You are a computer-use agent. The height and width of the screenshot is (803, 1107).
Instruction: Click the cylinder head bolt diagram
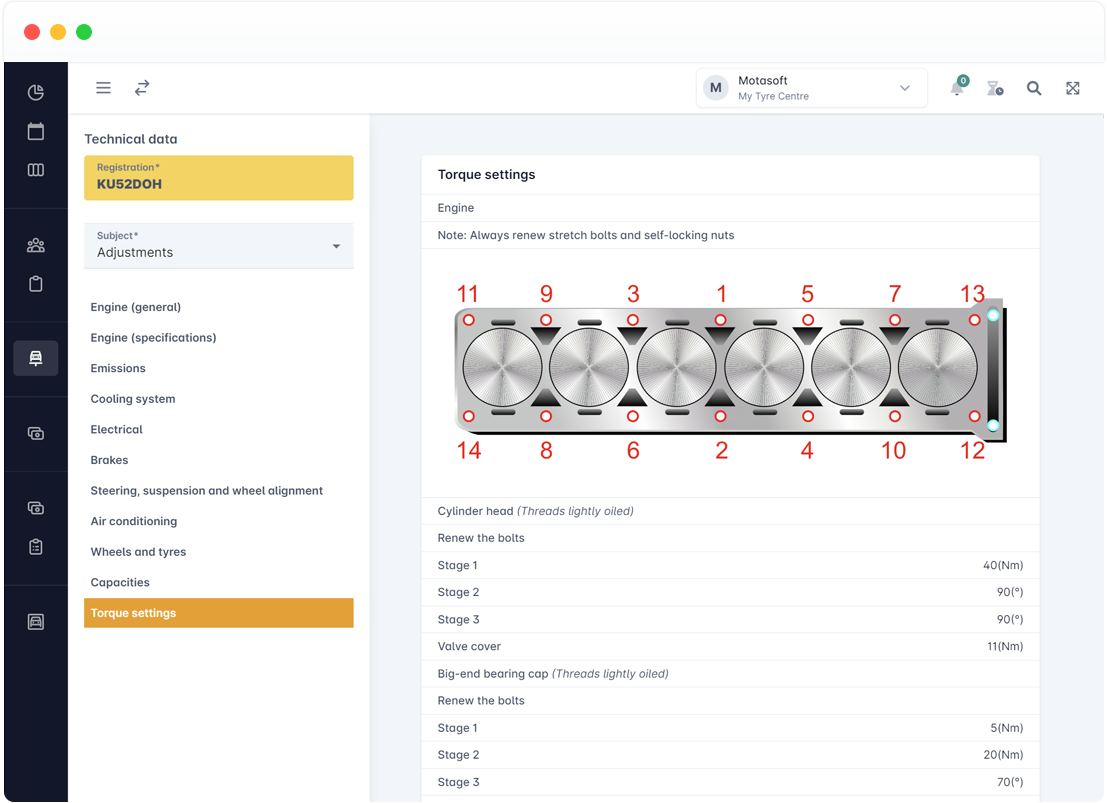tap(730, 371)
